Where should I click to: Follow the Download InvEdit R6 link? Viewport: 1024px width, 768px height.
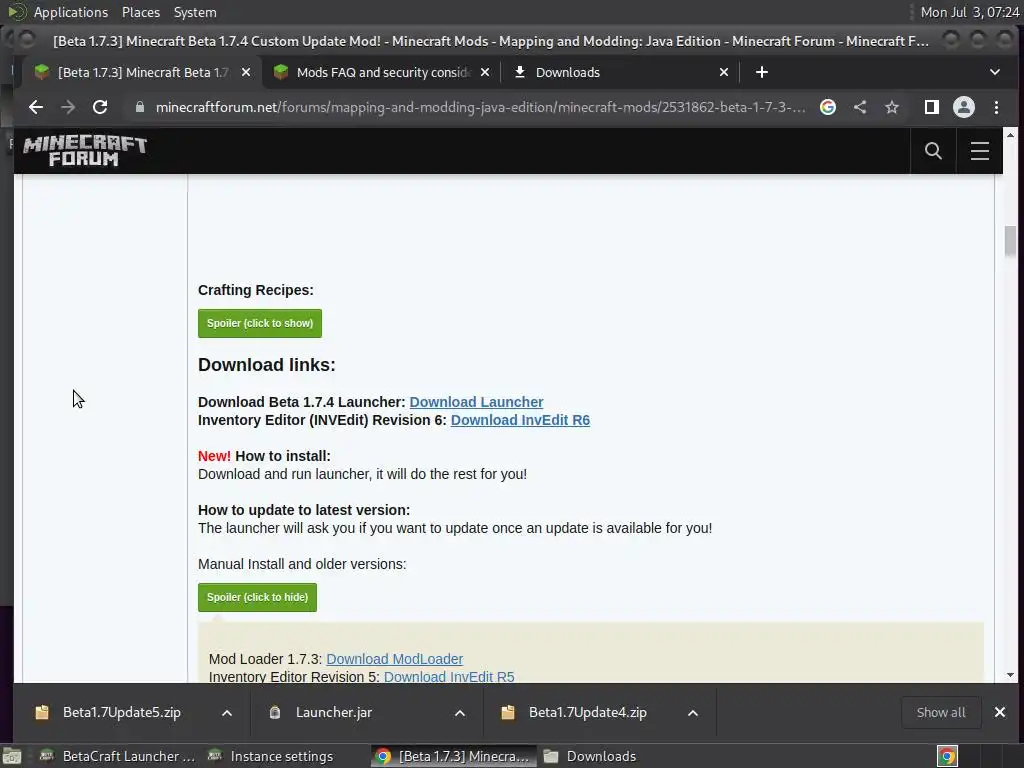(520, 421)
